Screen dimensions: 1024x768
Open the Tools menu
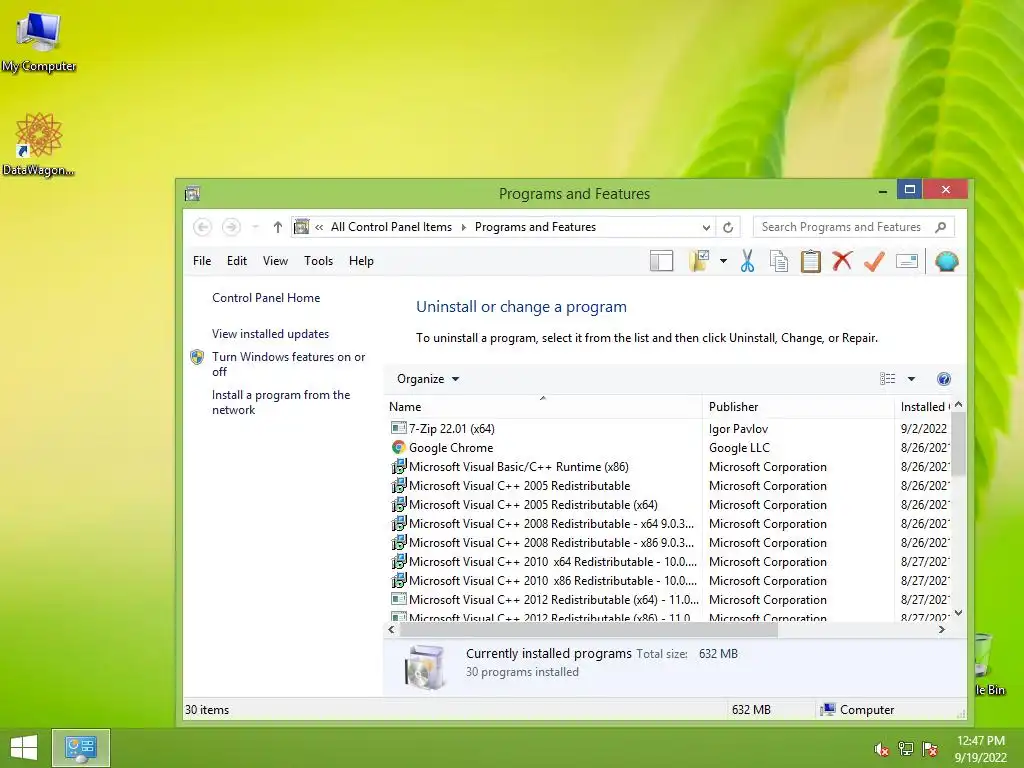pos(318,261)
